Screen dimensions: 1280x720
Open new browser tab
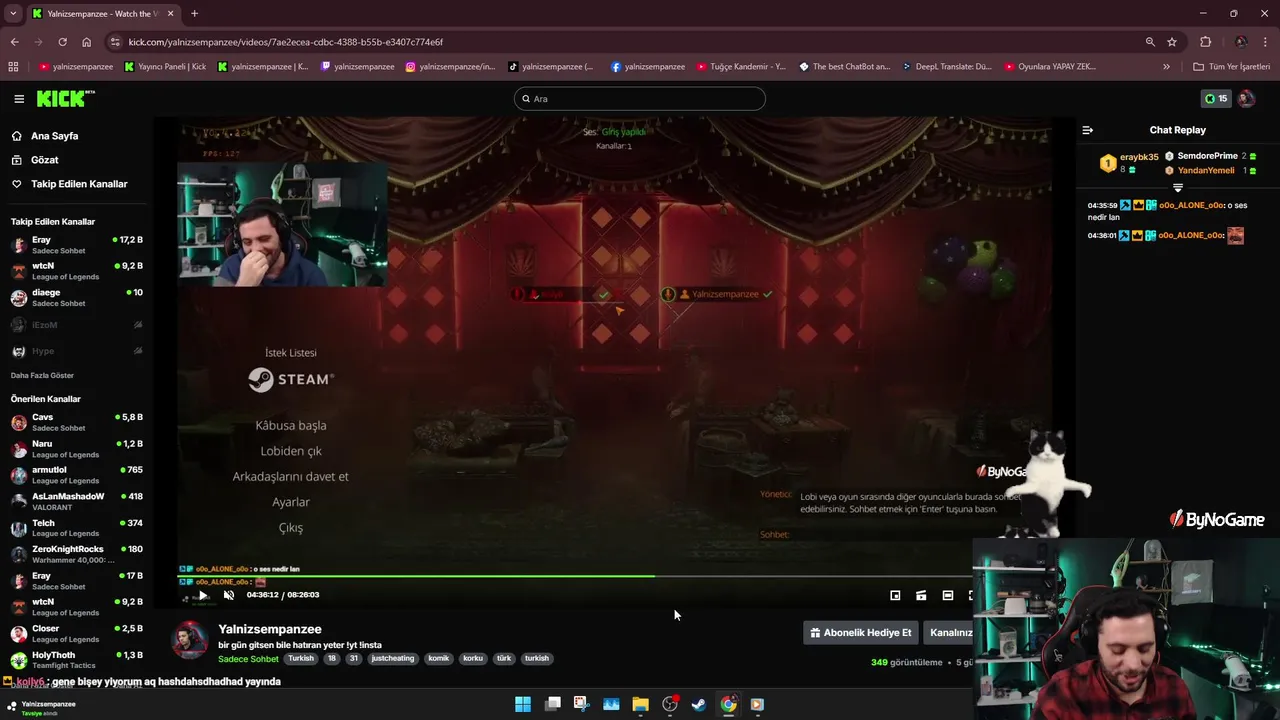pyautogui.click(x=194, y=14)
